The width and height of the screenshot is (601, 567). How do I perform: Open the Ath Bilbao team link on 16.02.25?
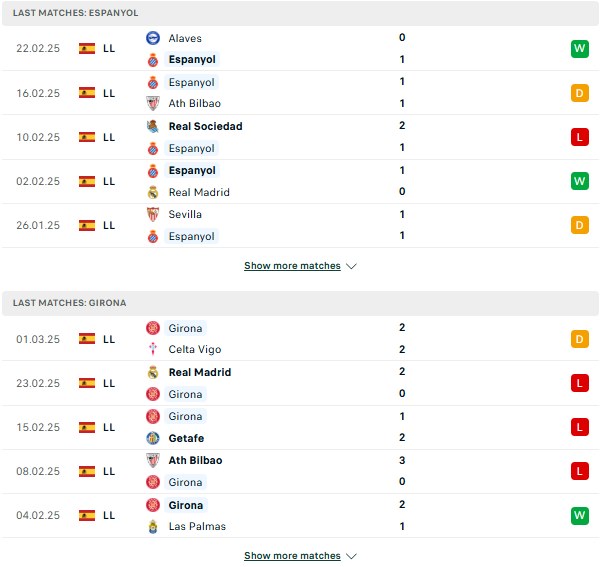[x=195, y=103]
